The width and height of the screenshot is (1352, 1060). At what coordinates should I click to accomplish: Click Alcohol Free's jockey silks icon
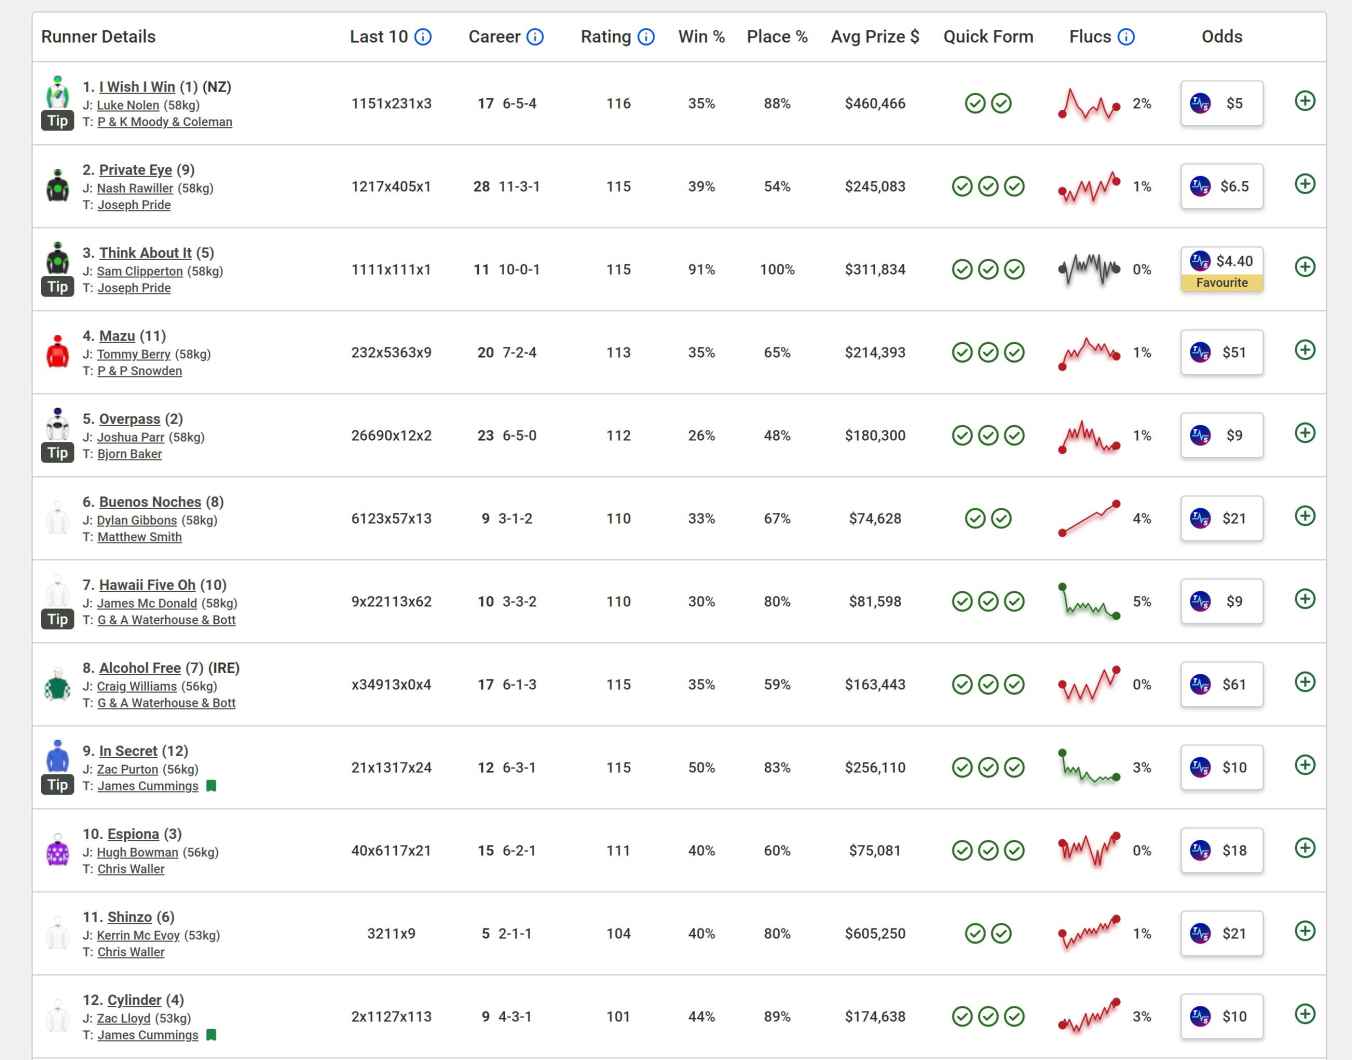coord(57,684)
